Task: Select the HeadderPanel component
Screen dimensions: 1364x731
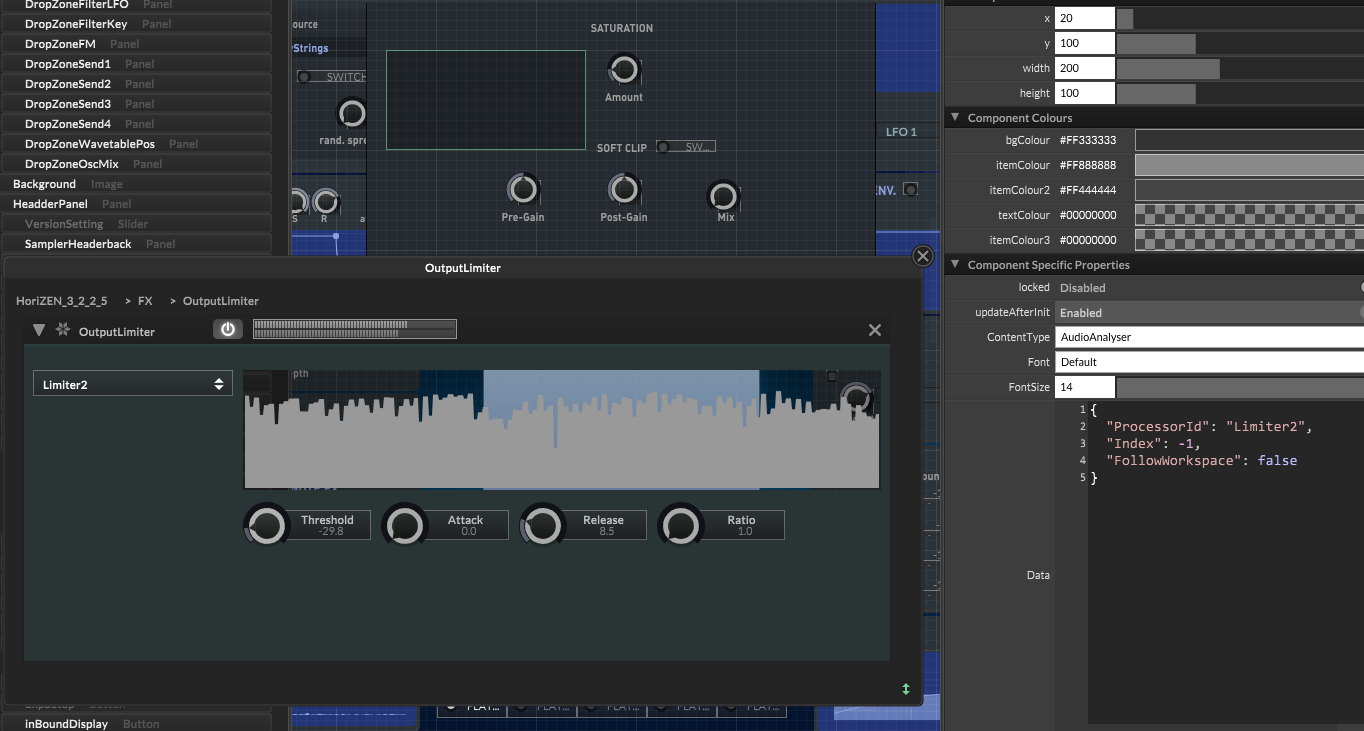Action: pyautogui.click(x=136, y=204)
